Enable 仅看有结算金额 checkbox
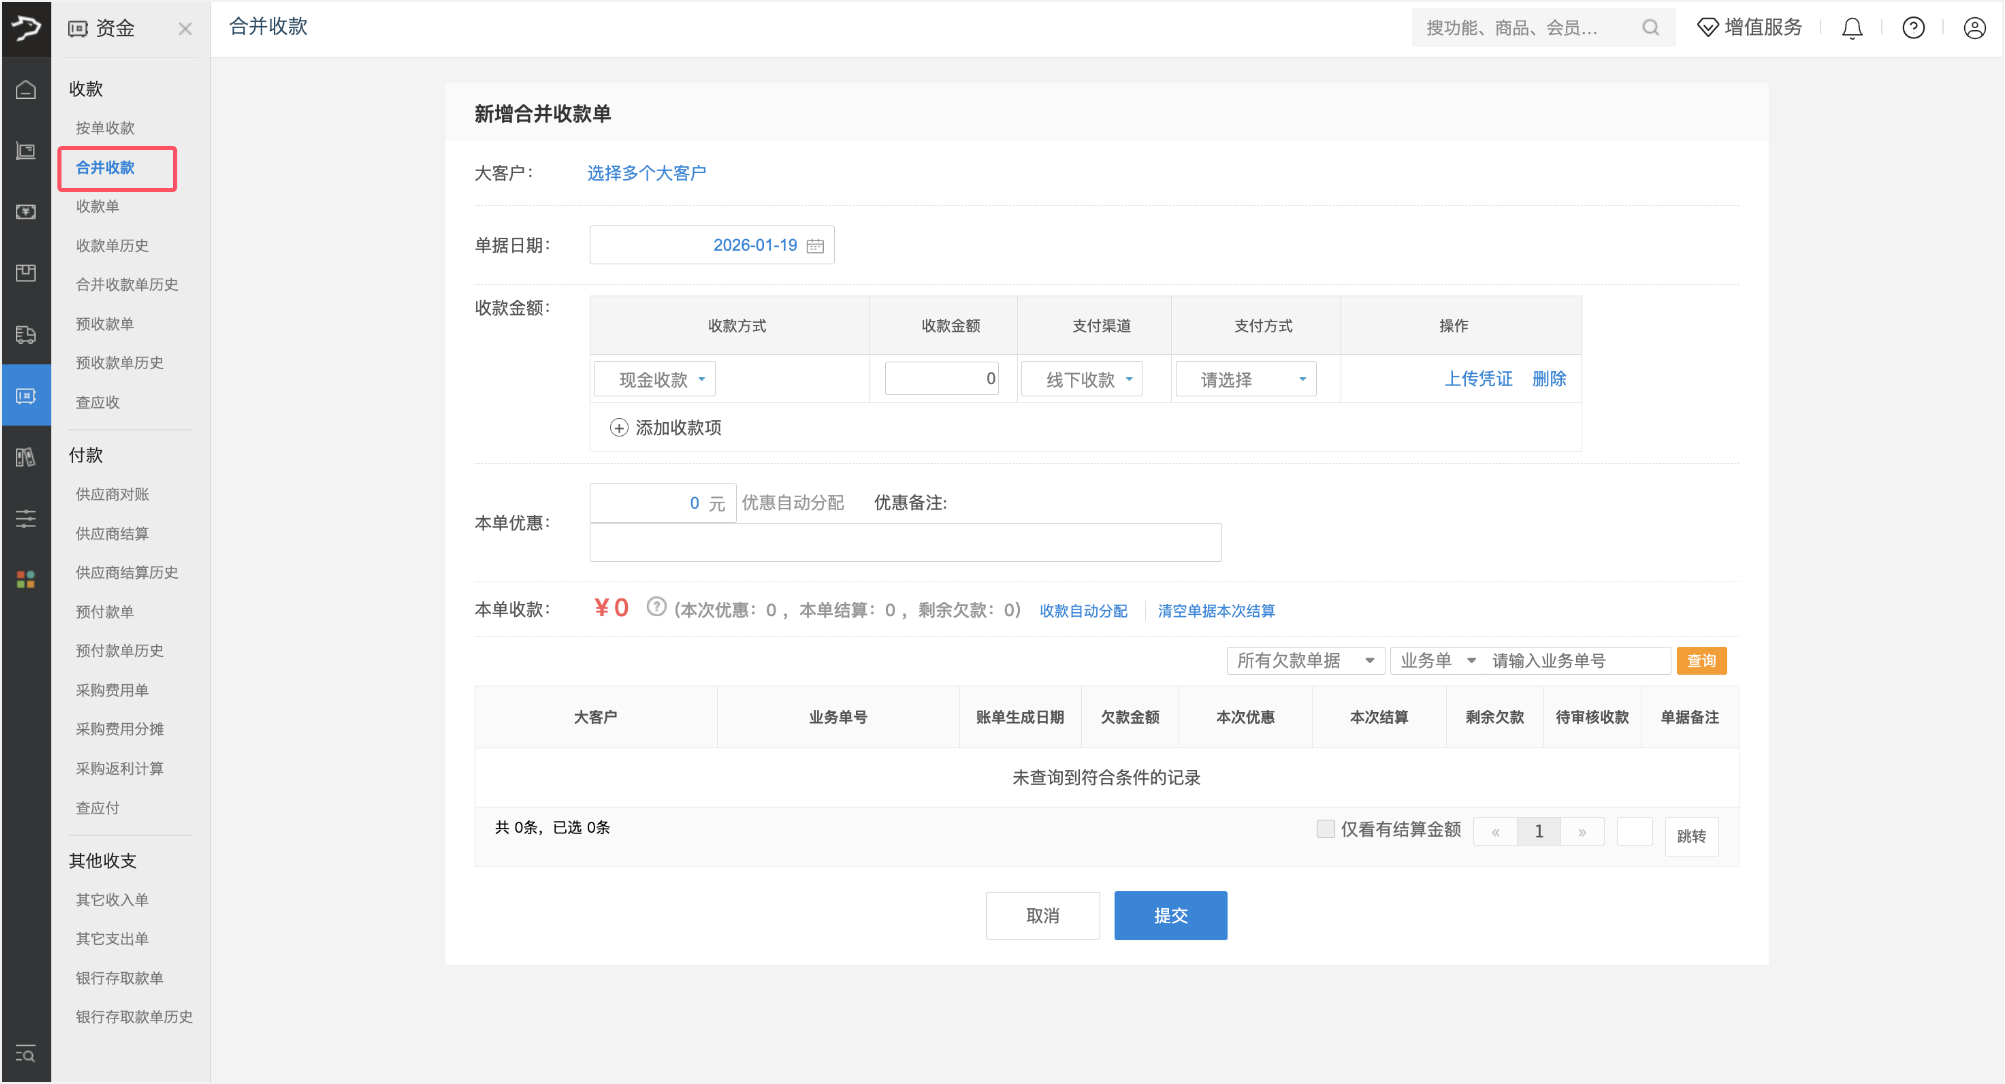The image size is (2005, 1084). click(x=1325, y=828)
